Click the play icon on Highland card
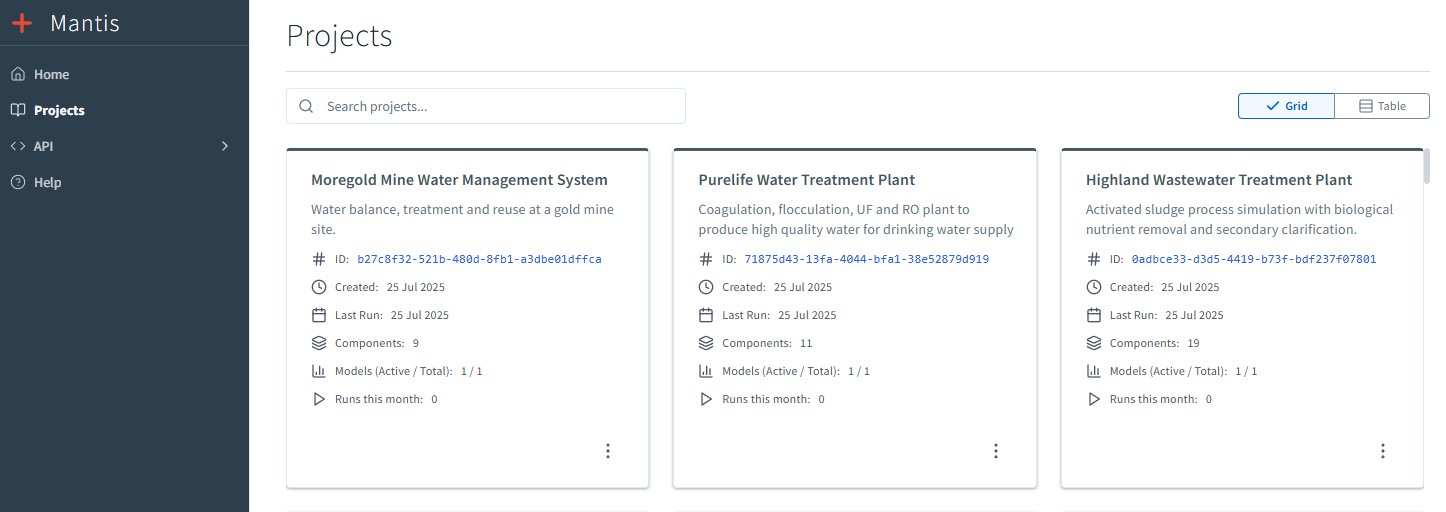Screen dimensions: 1446x512 [x=1094, y=399]
